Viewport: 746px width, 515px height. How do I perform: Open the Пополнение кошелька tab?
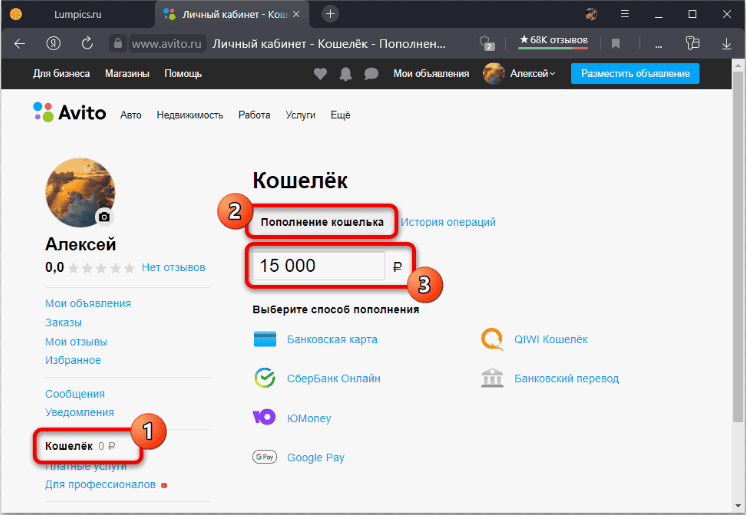(322, 222)
